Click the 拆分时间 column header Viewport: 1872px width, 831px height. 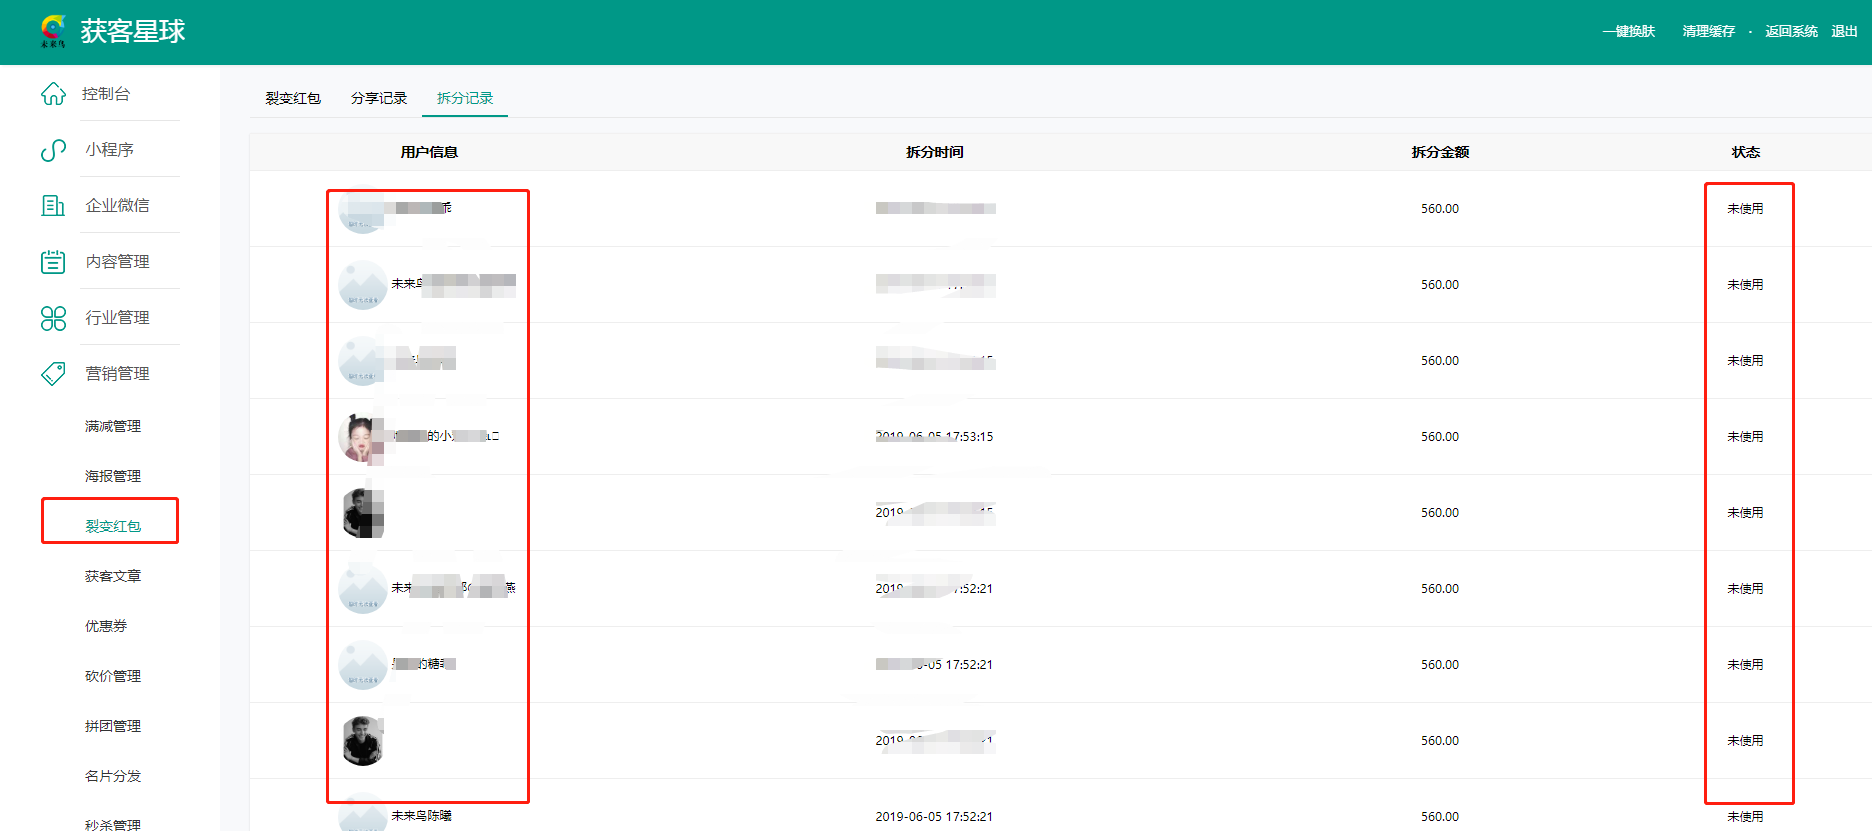click(x=935, y=152)
